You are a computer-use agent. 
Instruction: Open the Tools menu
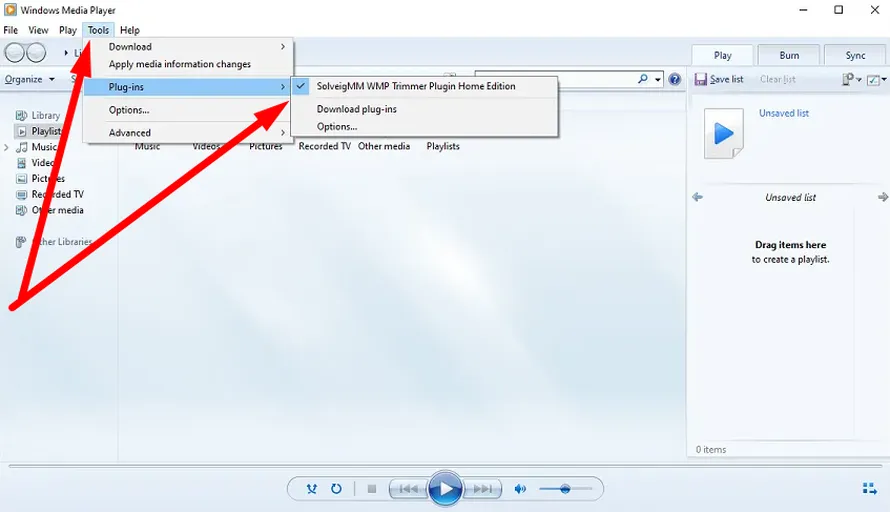point(98,30)
